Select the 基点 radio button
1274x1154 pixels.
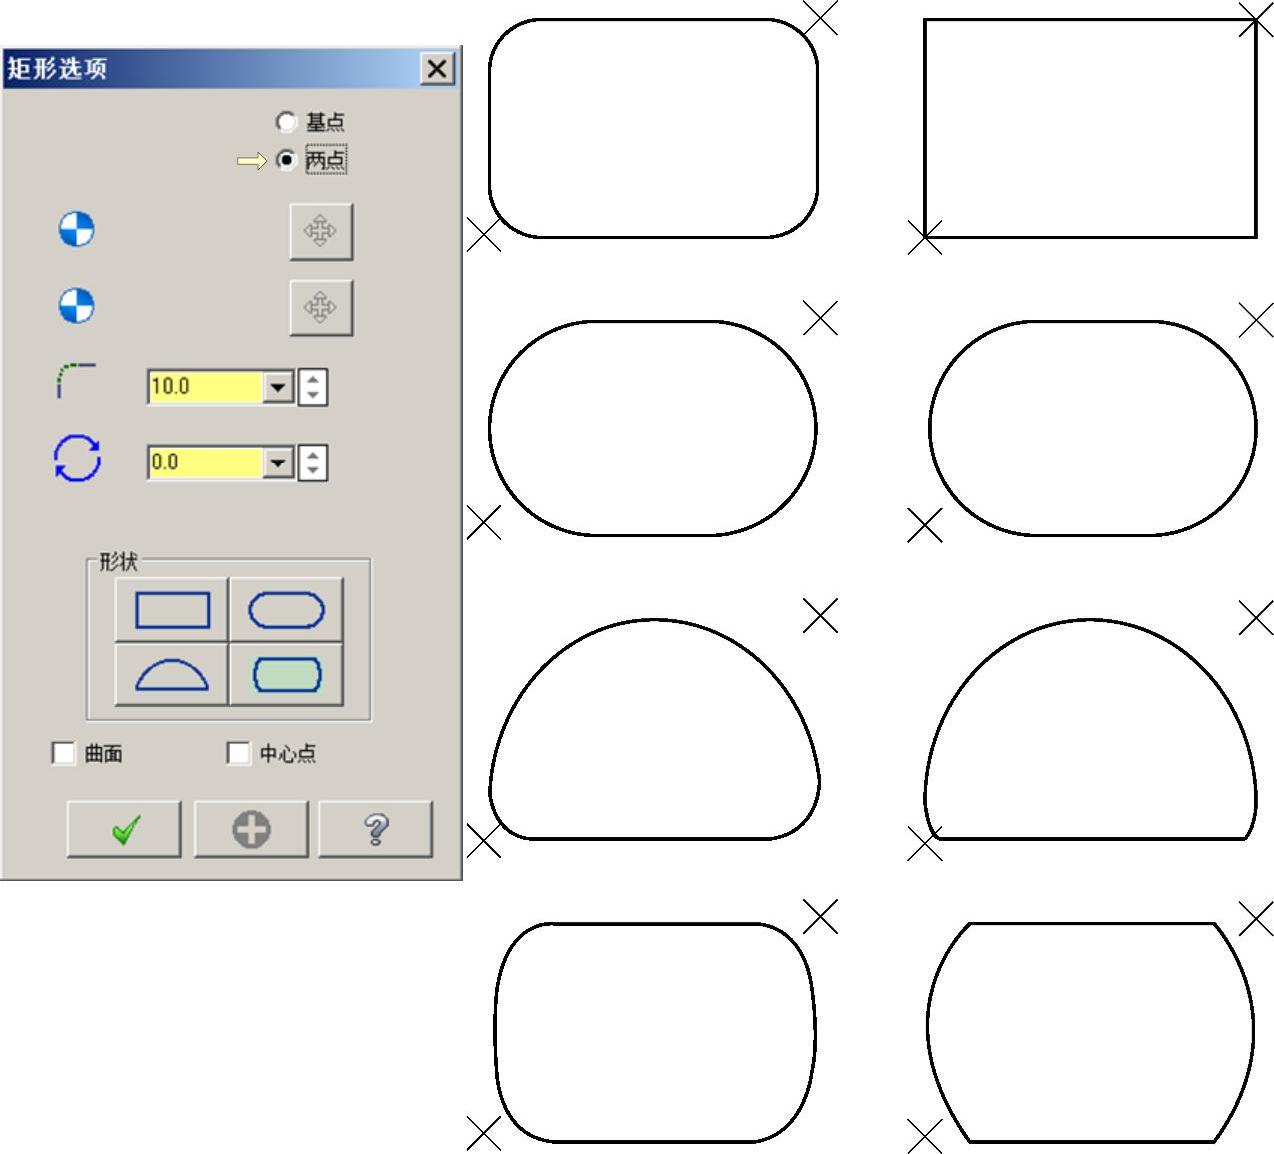point(286,122)
